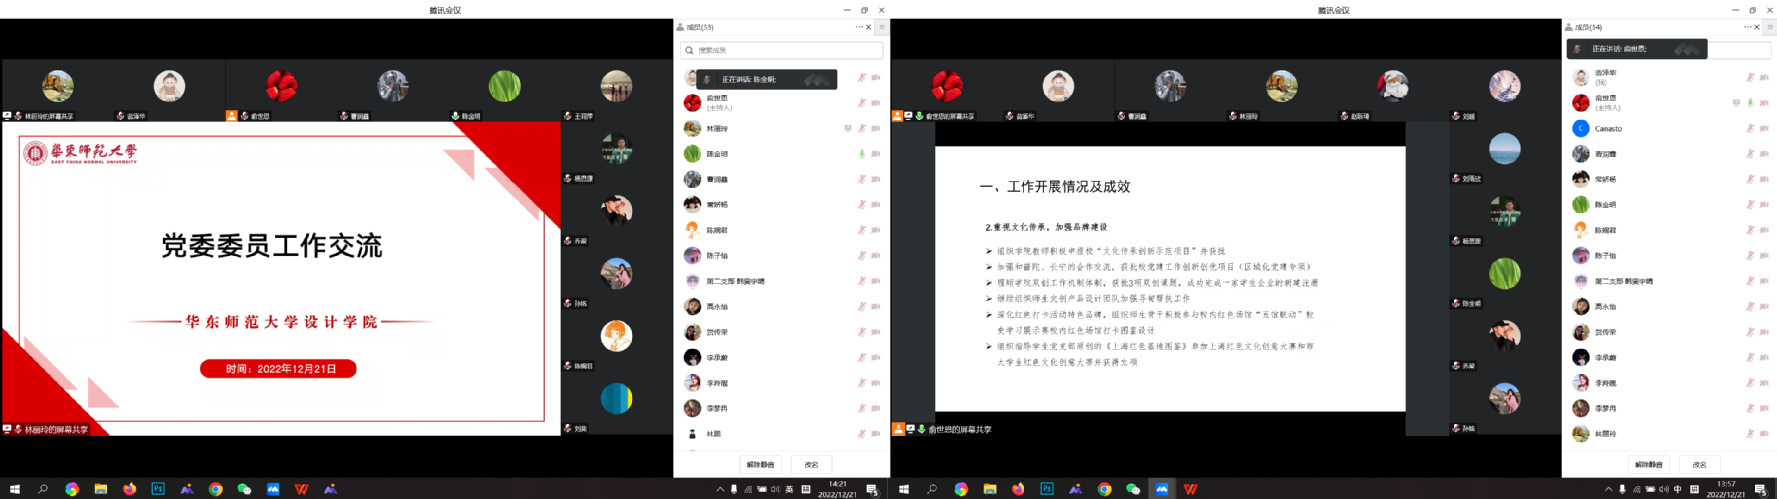
Task: Click 中 input language indicator on 13:57 taskbar
Action: tap(1678, 489)
